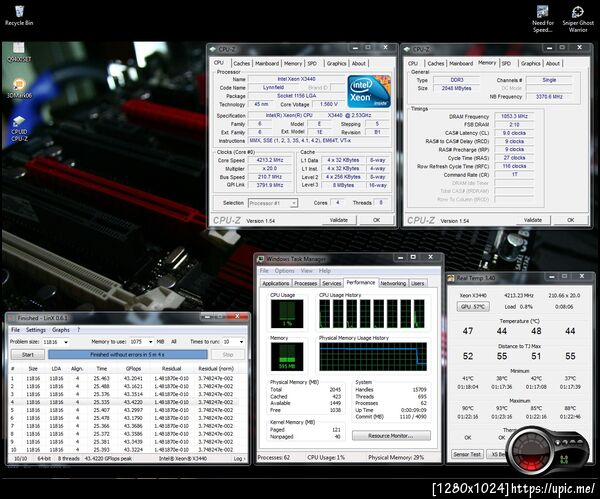Open Mainboard tab in the CPU-Z CPU-tab window
Image resolution: width=600 pixels, height=499 pixels.
(267, 64)
